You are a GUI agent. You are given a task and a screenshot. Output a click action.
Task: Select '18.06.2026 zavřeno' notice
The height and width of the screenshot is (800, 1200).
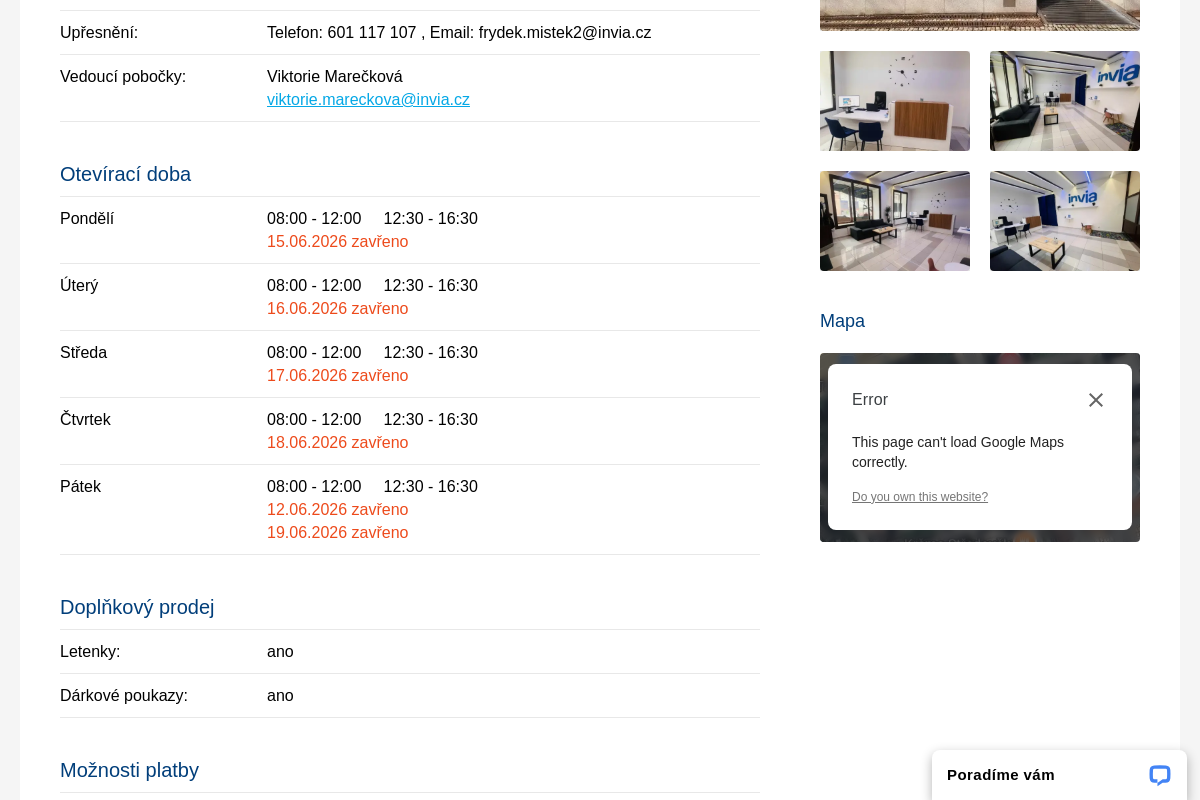click(337, 443)
